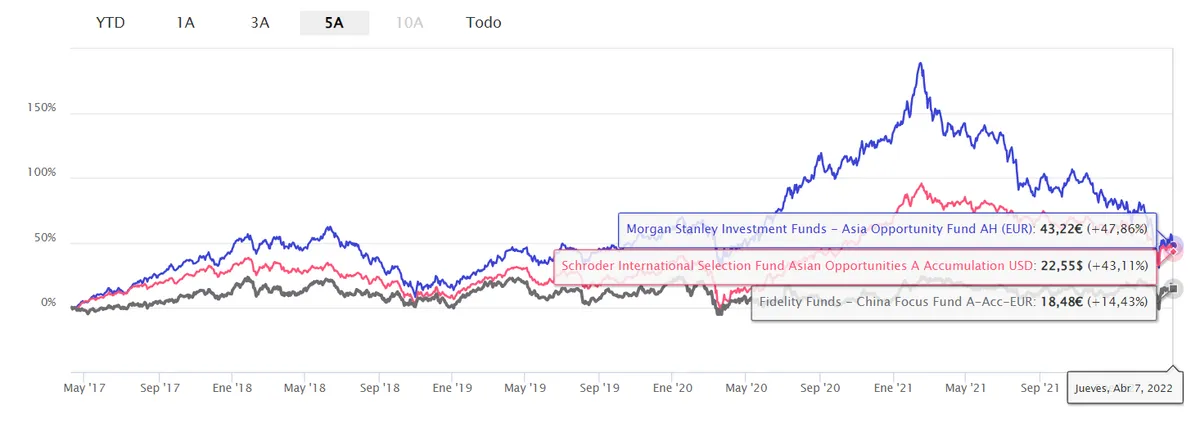Image resolution: width=1200 pixels, height=436 pixels.
Task: Click the pink Schroder diamond marker
Action: (x=1172, y=250)
